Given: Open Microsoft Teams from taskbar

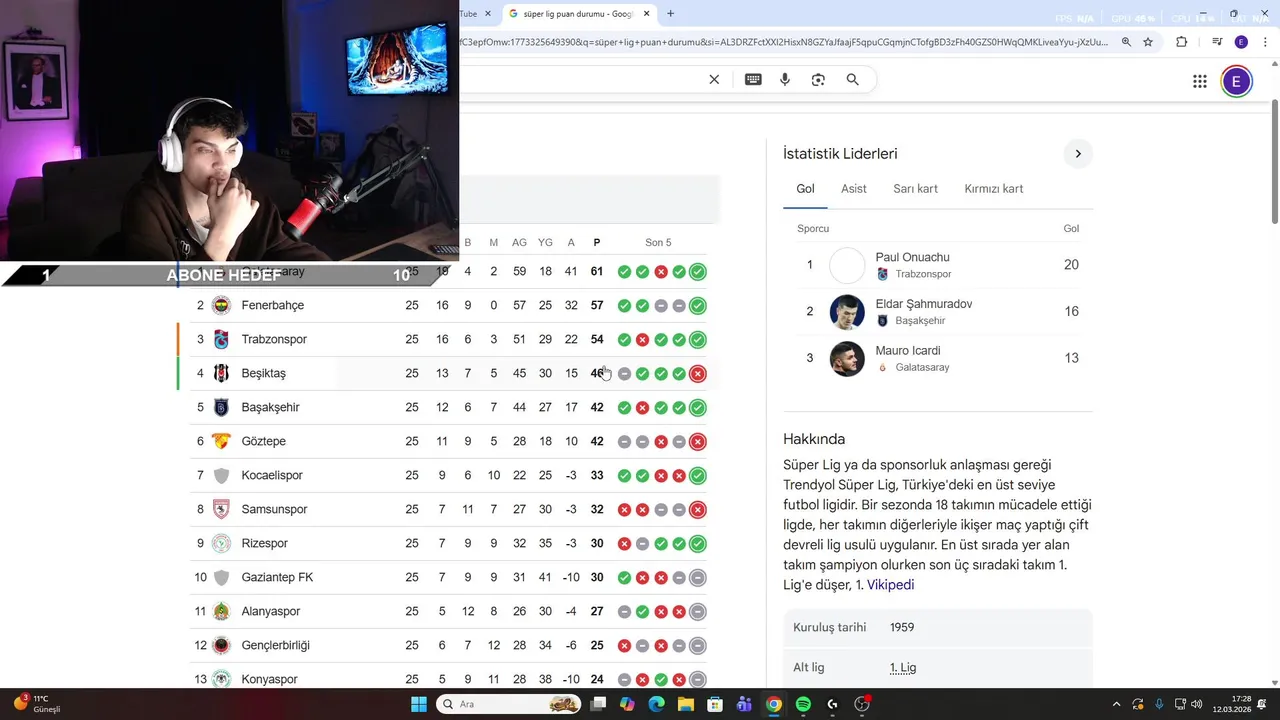Looking at the screenshot, I should (x=744, y=704).
